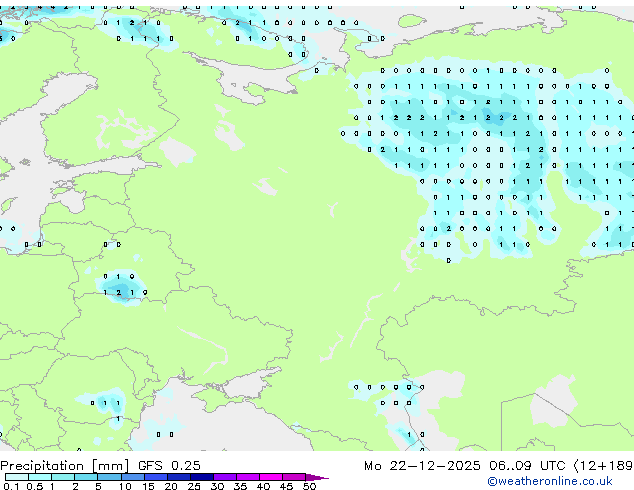The image size is (634, 490).
Task: Click the over-50 mm arrow end of legend
Action: coord(317,477)
